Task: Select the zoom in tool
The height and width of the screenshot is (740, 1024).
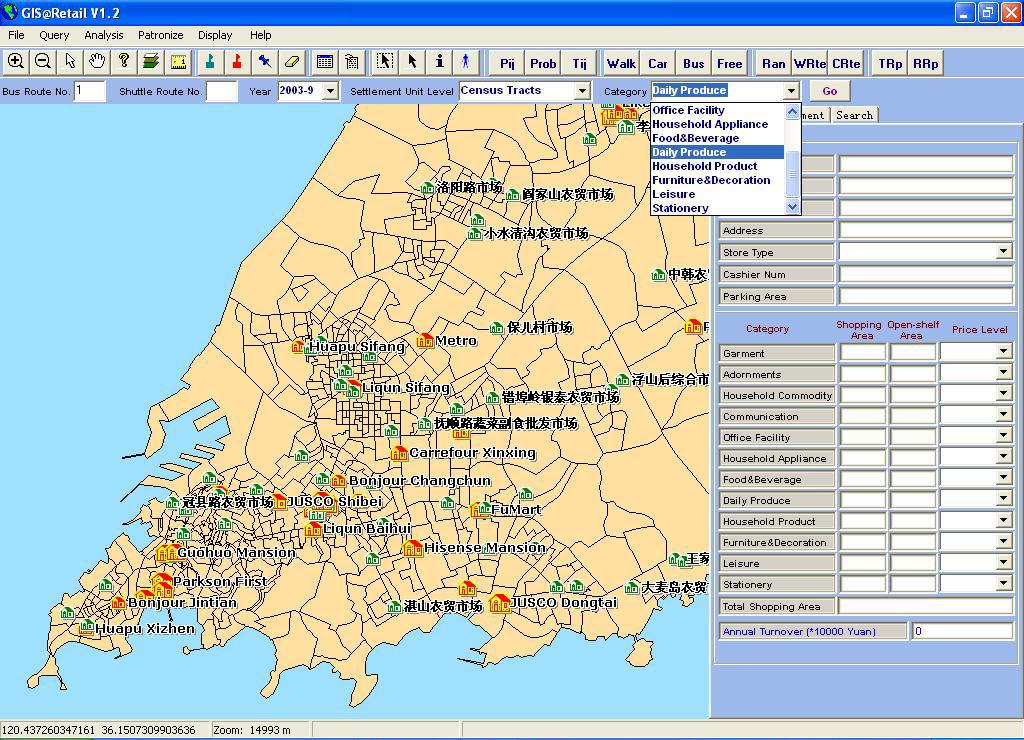Action: tap(16, 62)
